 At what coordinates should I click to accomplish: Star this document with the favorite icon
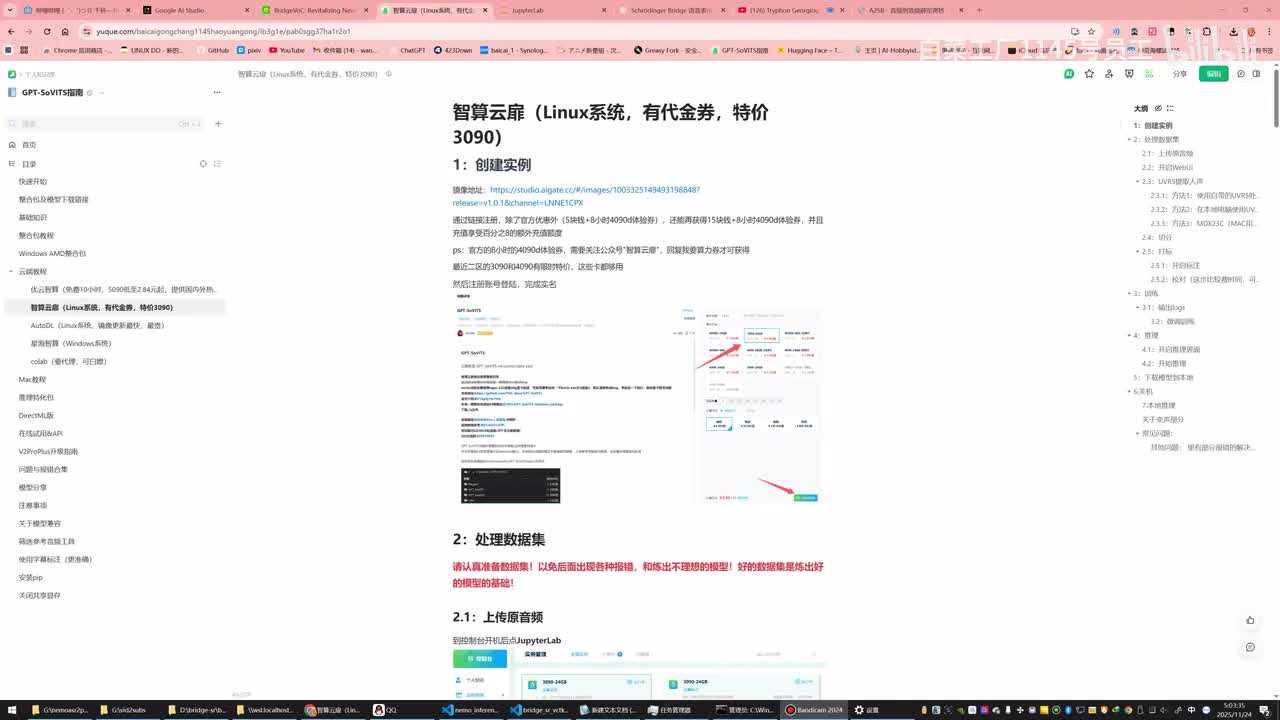[x=1089, y=74]
